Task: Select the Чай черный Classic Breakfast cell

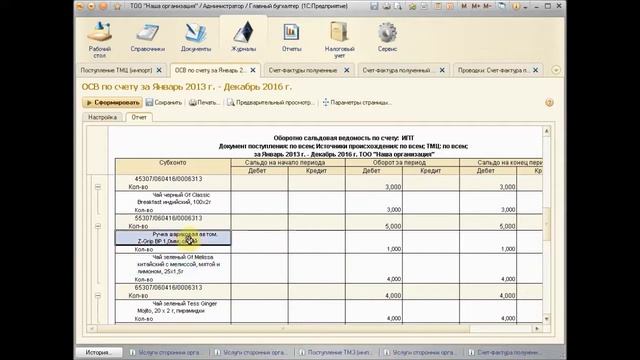Action: click(173, 199)
